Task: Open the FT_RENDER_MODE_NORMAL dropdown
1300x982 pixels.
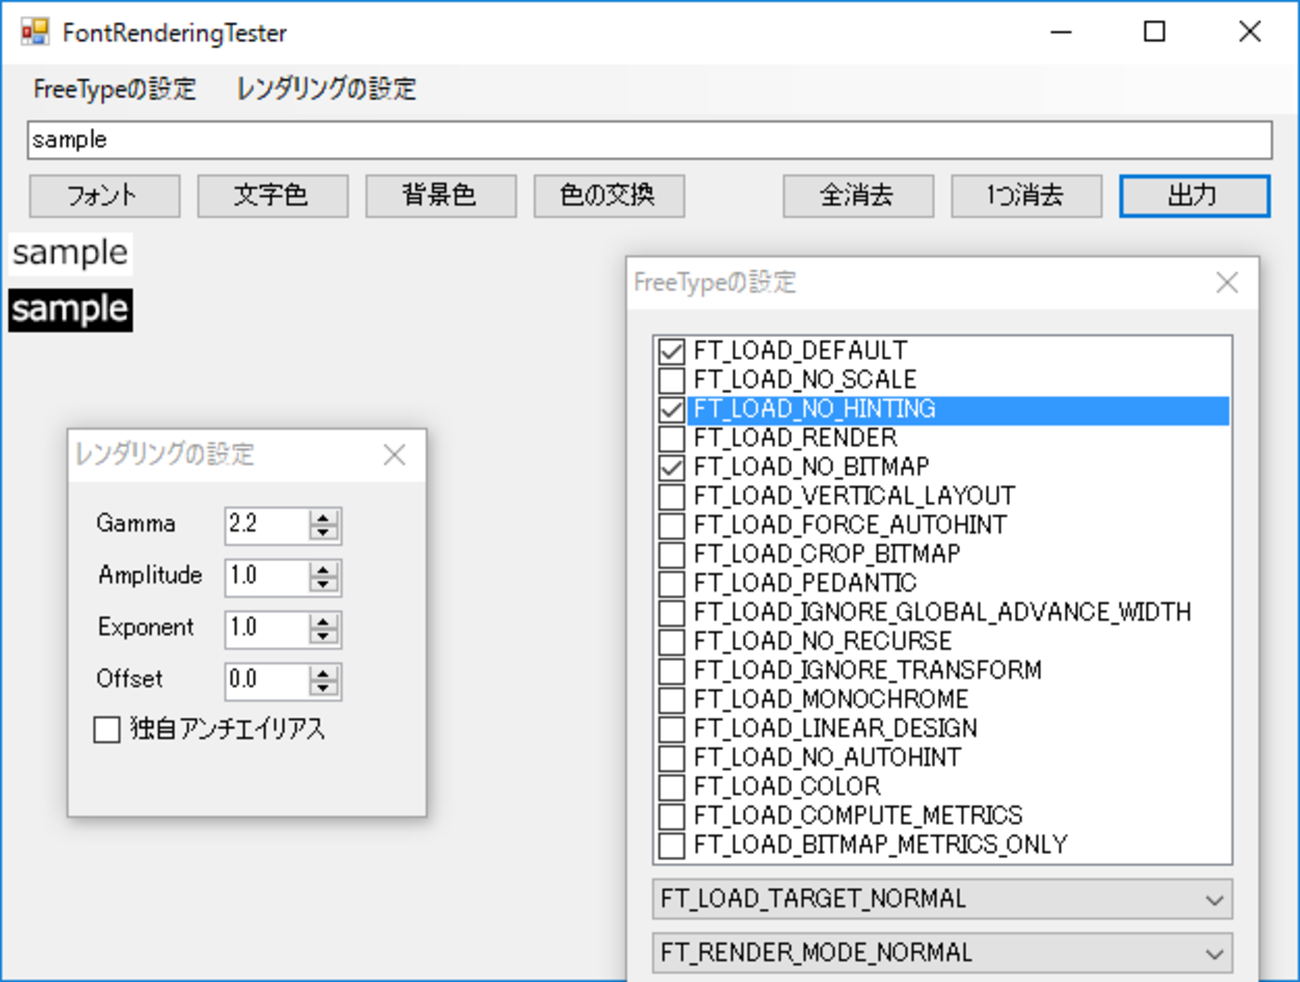Action: point(942,953)
